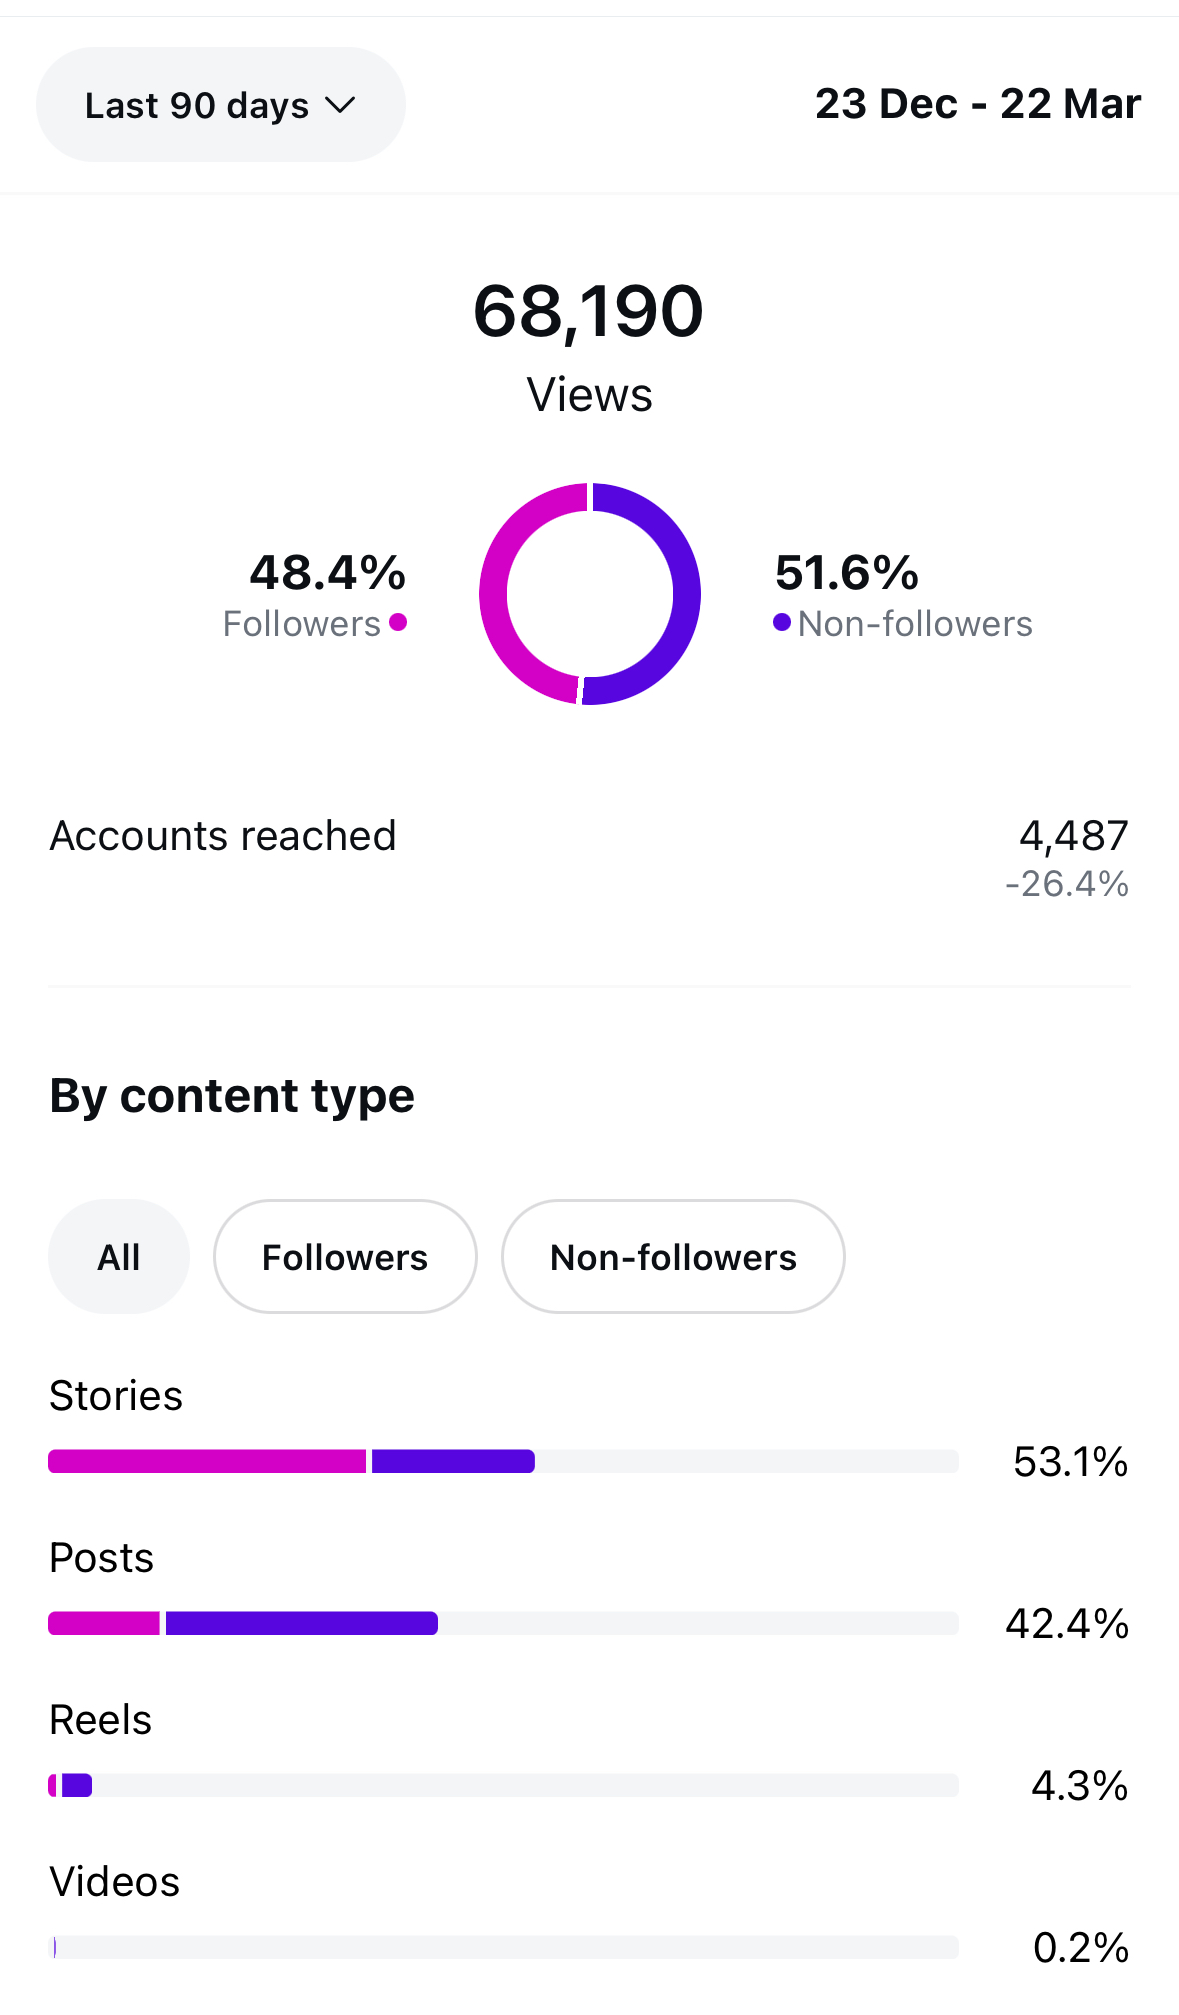Click the chevron beside Last 90 days
This screenshot has width=1179, height=2015.
tap(341, 105)
